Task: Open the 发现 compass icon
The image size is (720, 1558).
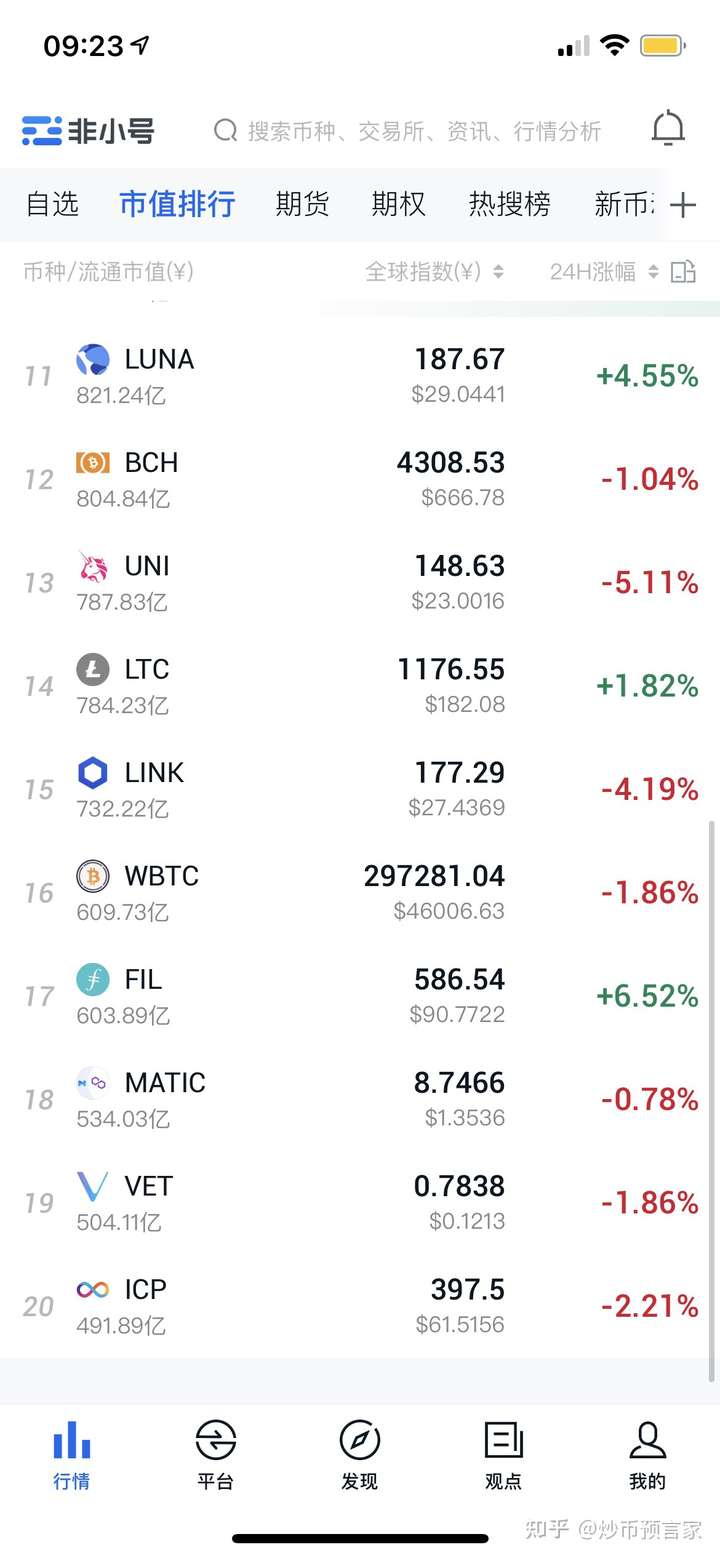Action: (360, 1441)
